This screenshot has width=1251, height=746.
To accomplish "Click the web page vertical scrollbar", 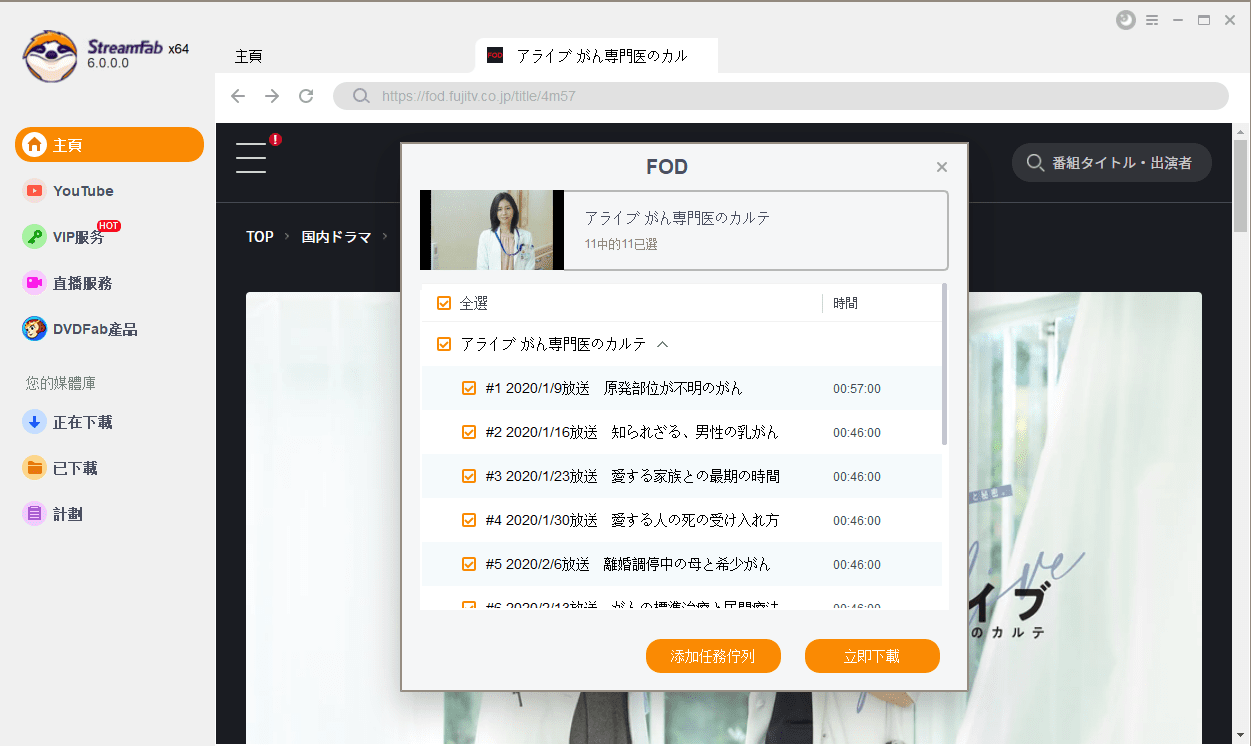I will tap(1241, 185).
